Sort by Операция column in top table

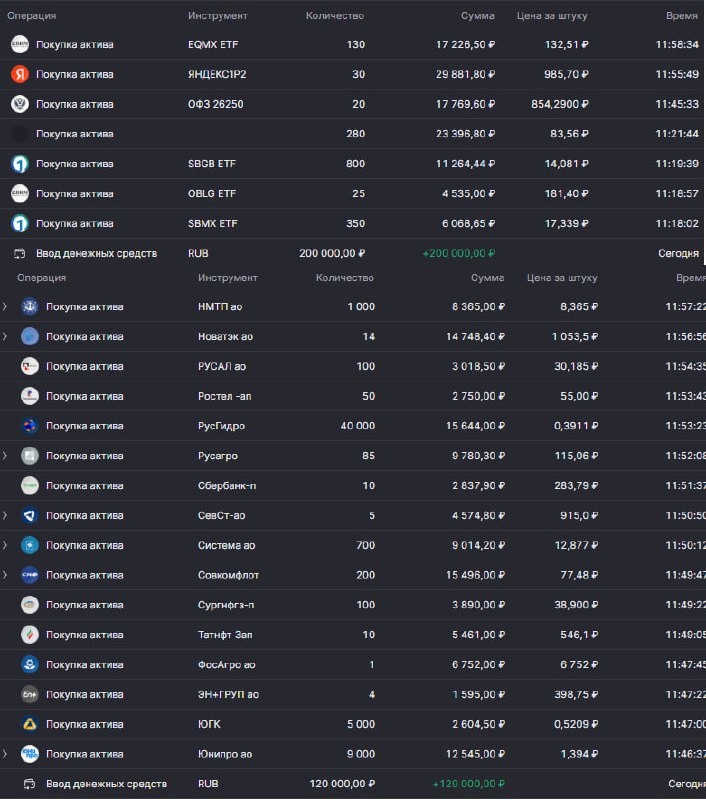32,16
